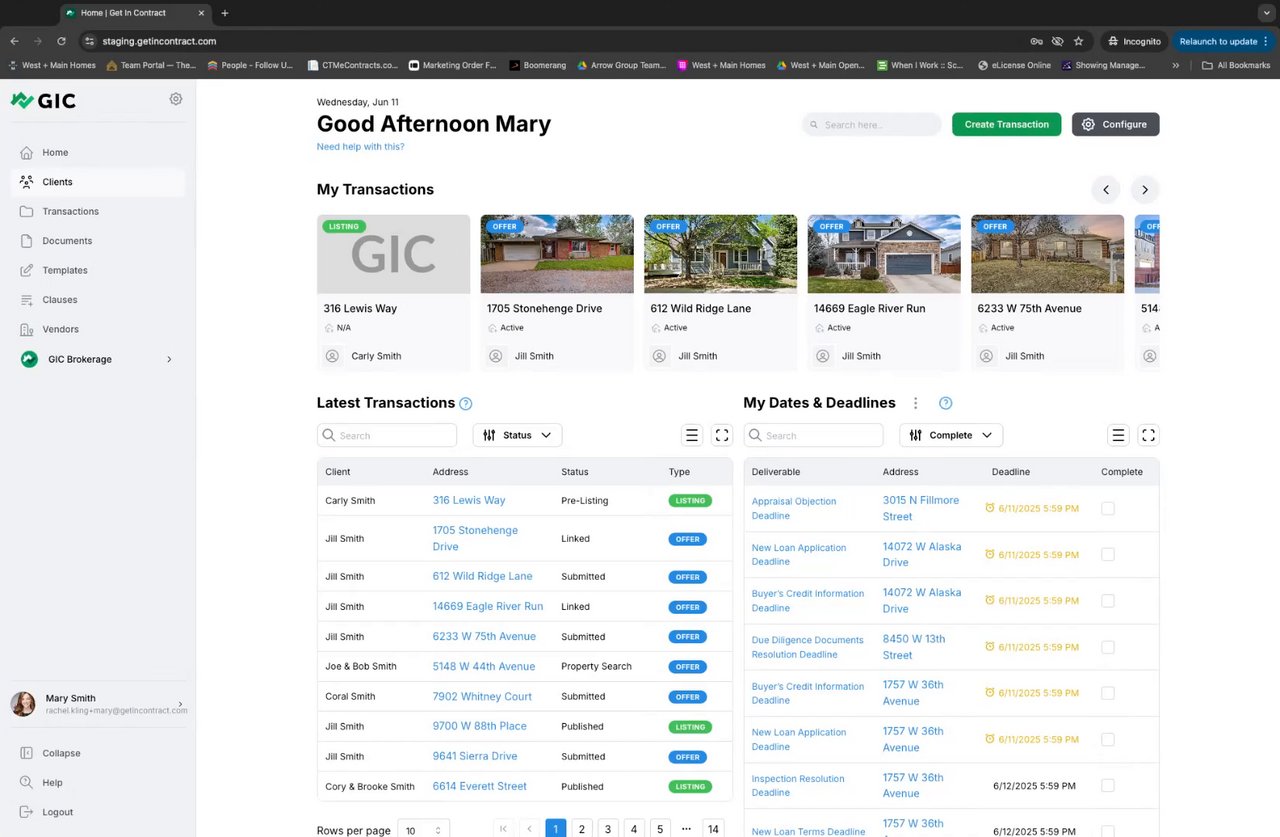Open 3015 N Fillmore Street link
Image resolution: width=1280 pixels, height=837 pixels.
[x=921, y=508]
